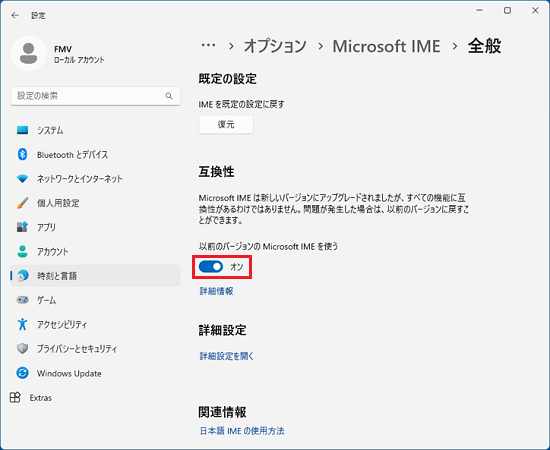Open システム settings category
This screenshot has height=450, width=550.
95,130
